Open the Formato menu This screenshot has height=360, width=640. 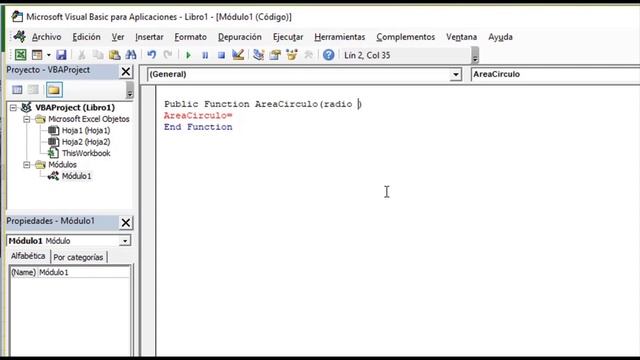click(191, 37)
